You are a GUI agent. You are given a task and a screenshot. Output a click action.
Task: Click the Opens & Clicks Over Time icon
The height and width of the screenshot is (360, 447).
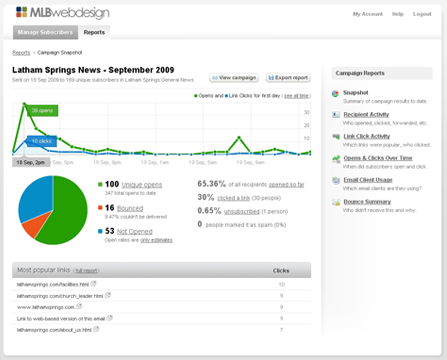click(336, 159)
